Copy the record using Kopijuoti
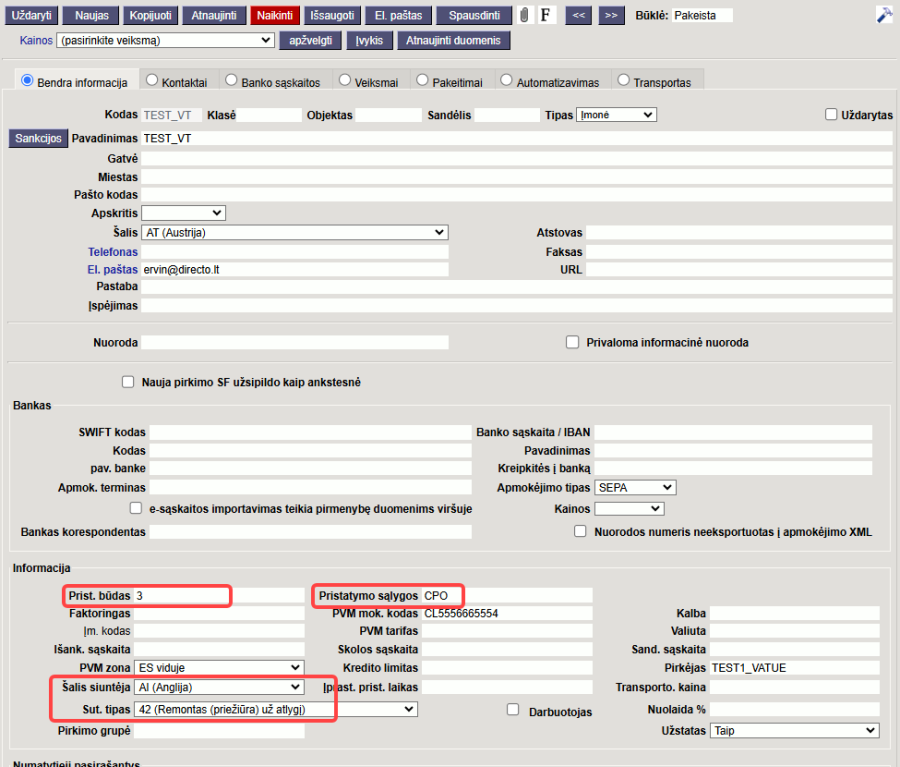The height and width of the screenshot is (767, 900). 150,16
